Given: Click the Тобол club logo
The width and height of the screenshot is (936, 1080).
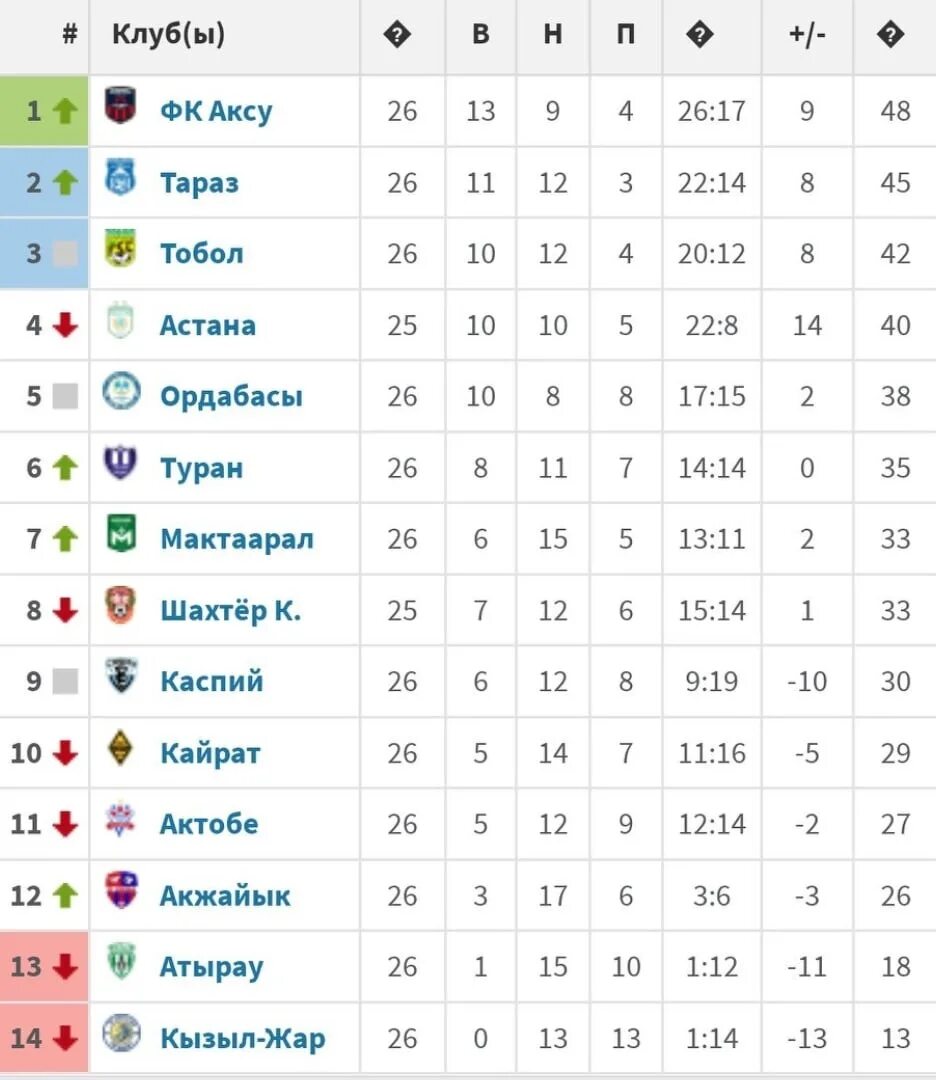Looking at the screenshot, I should [120, 248].
